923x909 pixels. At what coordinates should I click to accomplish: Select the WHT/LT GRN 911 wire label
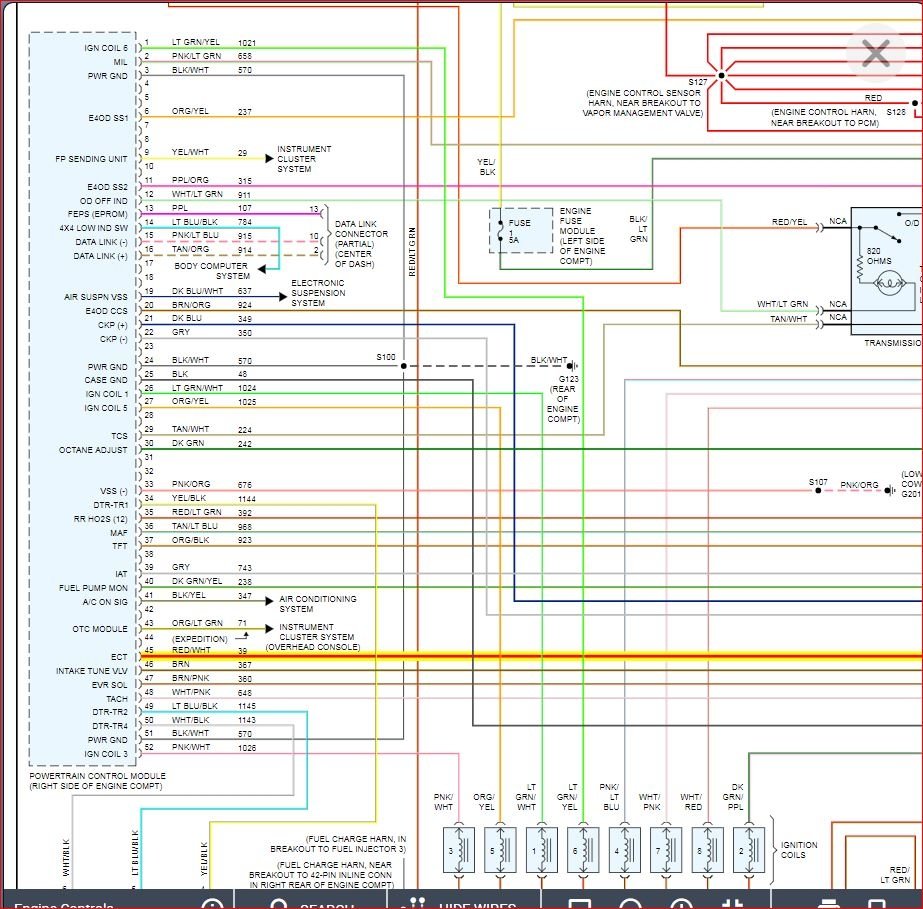(x=211, y=194)
